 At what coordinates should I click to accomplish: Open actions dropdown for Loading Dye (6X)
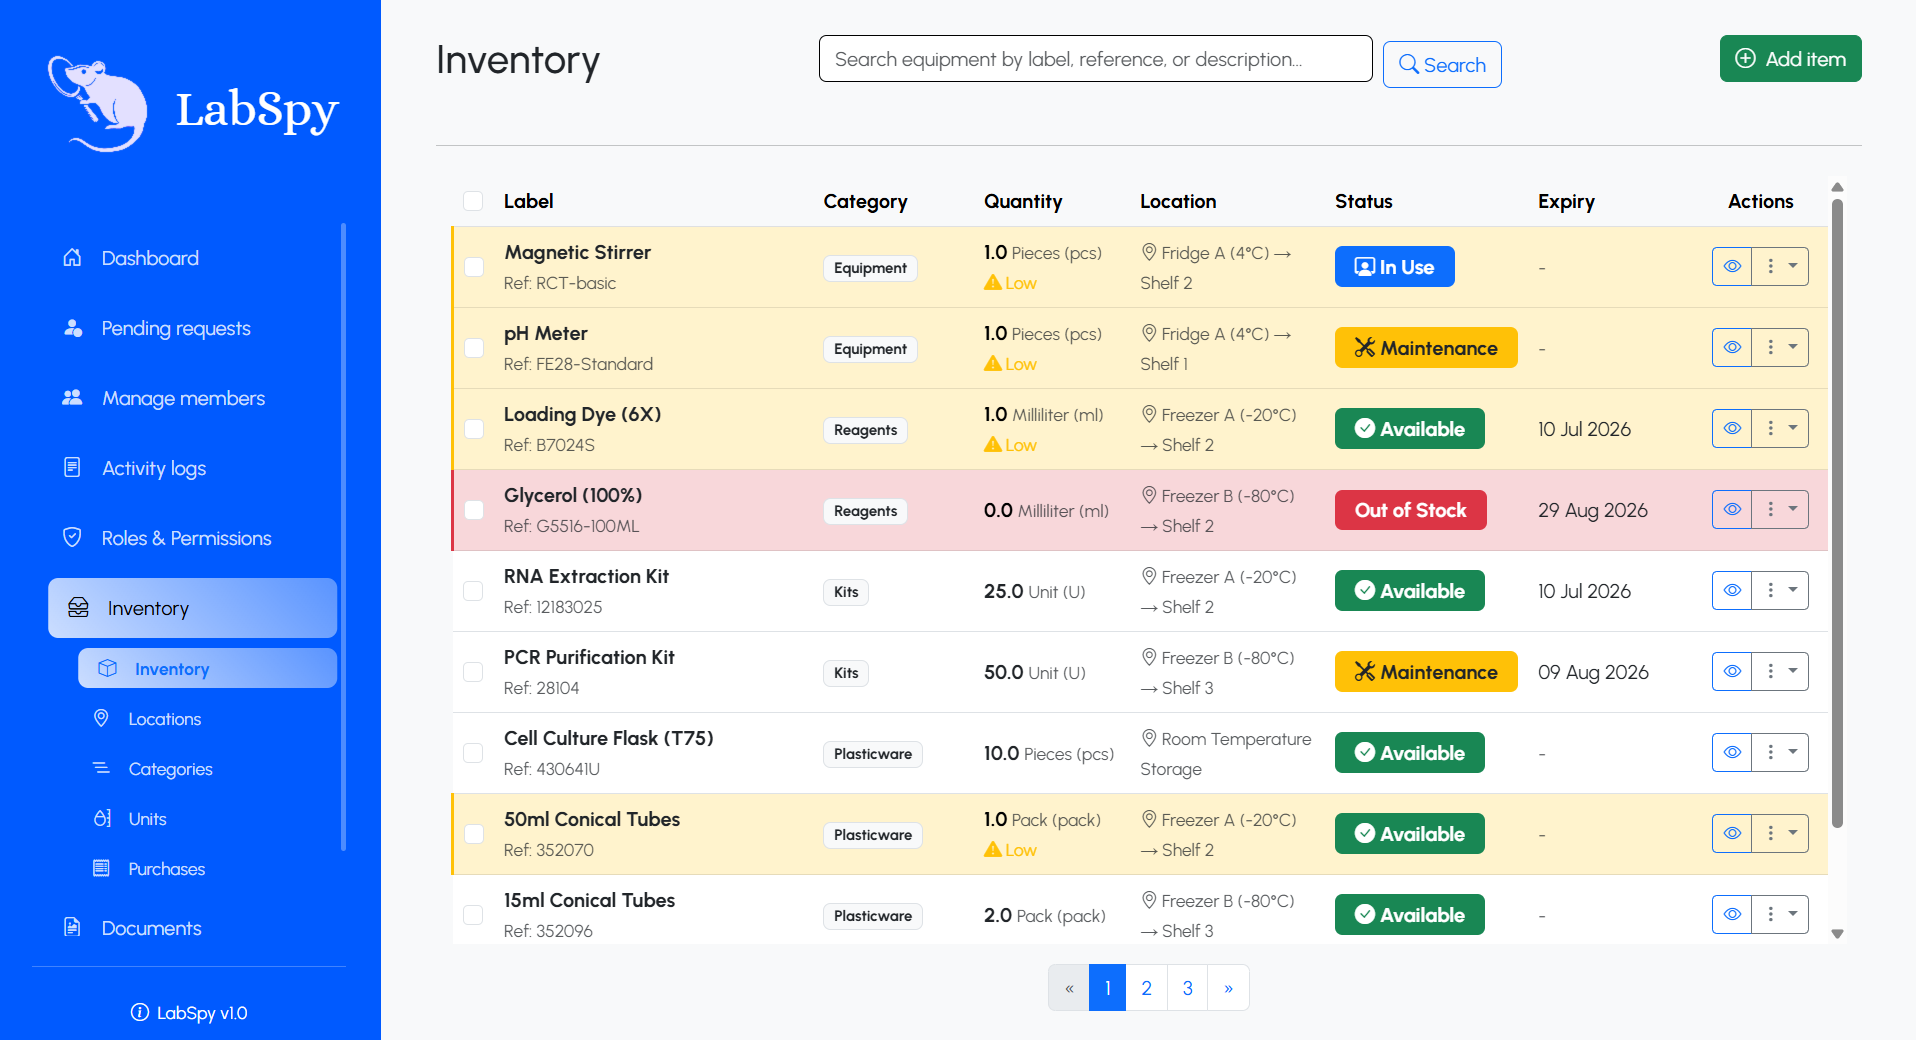coord(1780,428)
